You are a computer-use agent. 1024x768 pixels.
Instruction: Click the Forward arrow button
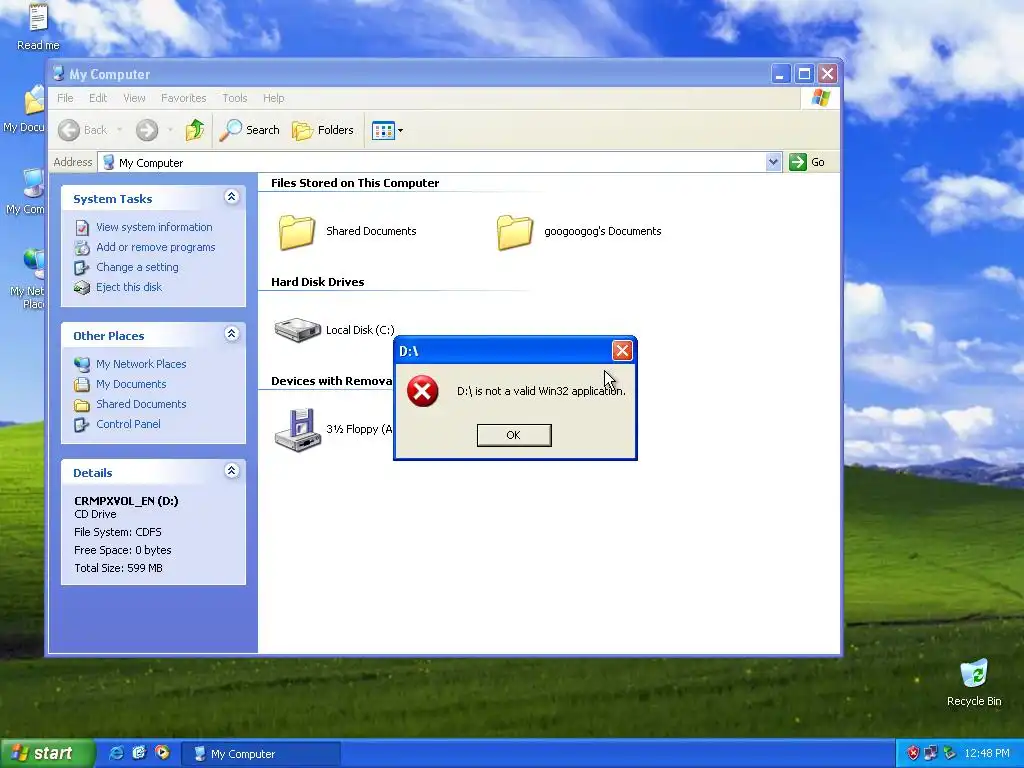coord(147,130)
